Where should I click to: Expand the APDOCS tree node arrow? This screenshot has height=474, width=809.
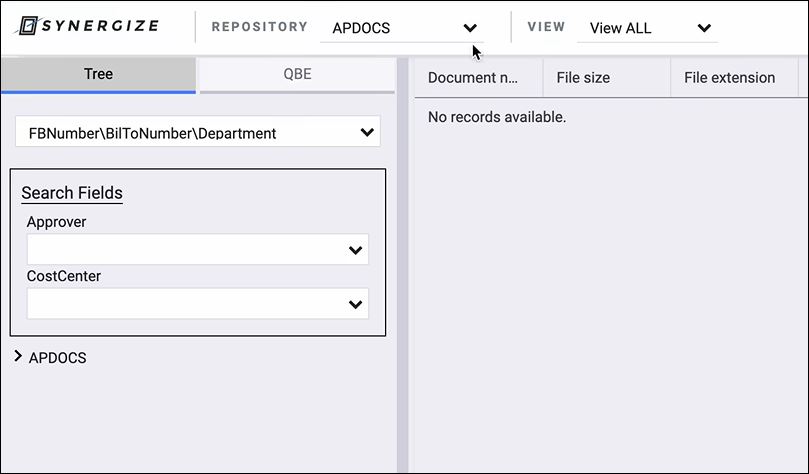18,356
